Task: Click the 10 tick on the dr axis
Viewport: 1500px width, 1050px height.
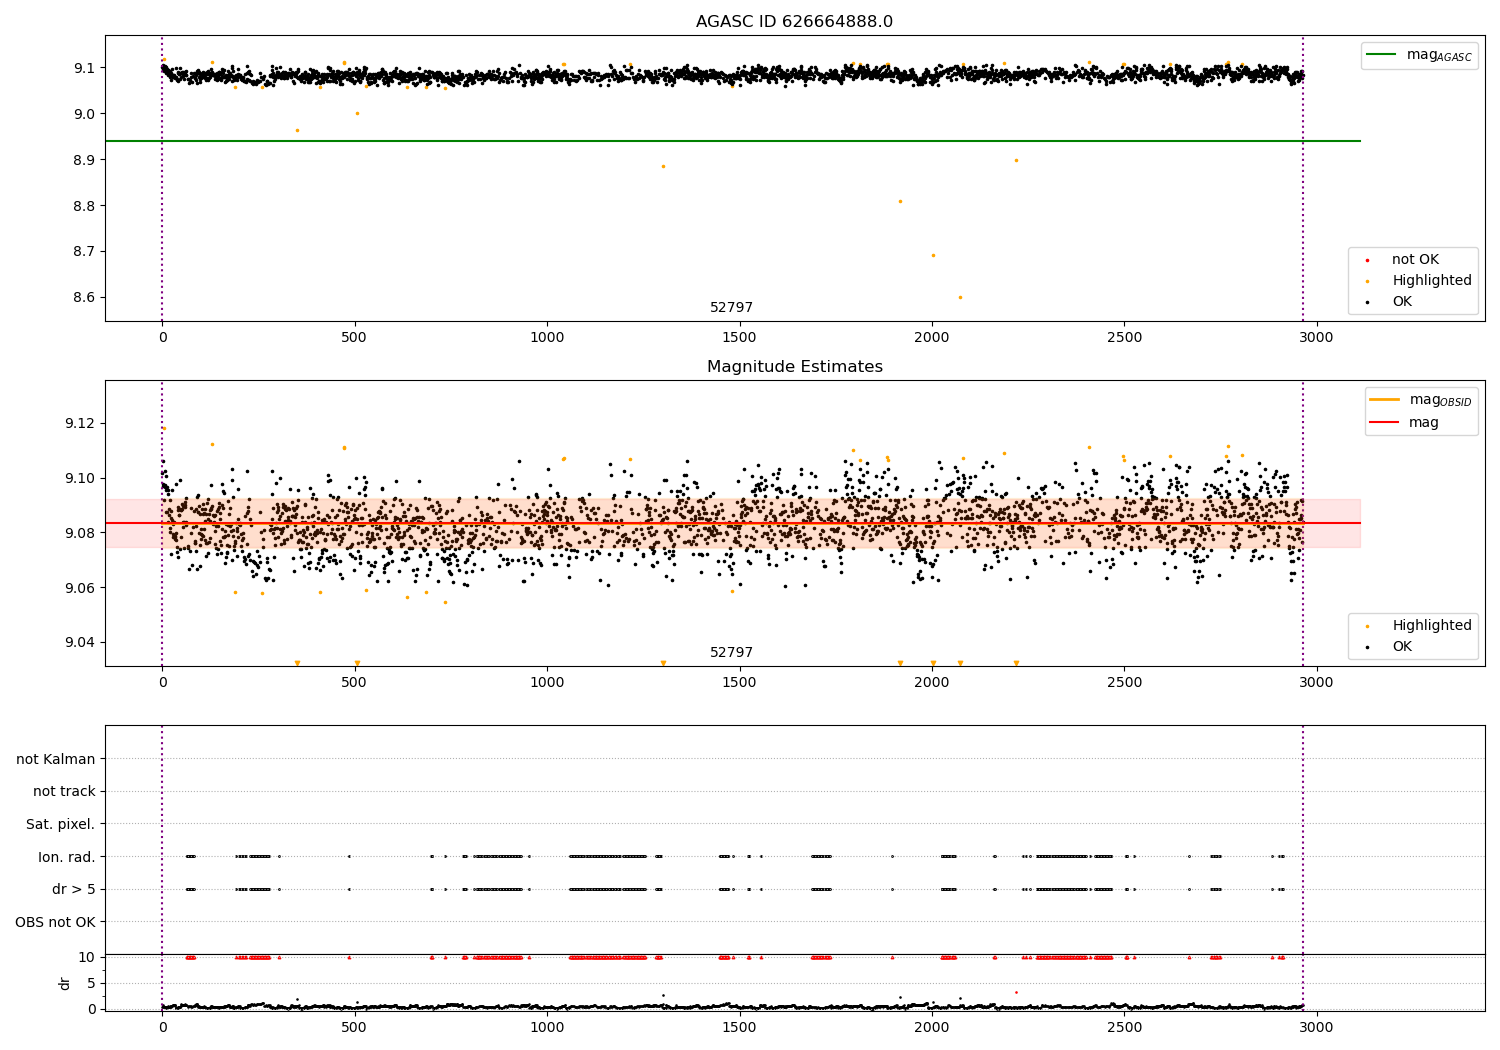Action: click(87, 958)
